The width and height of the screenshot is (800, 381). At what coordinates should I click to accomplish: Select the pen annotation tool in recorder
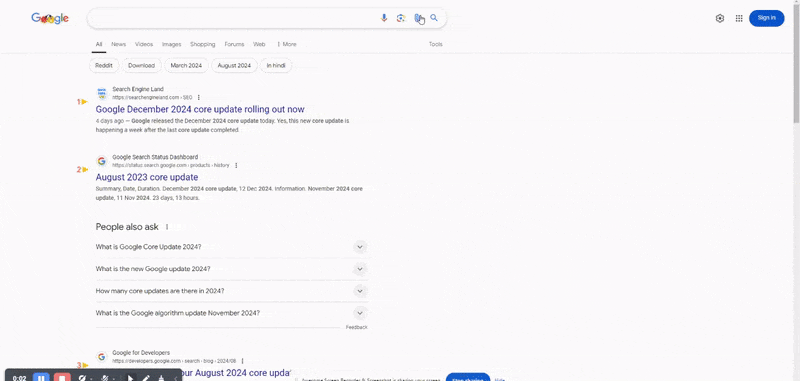(145, 378)
